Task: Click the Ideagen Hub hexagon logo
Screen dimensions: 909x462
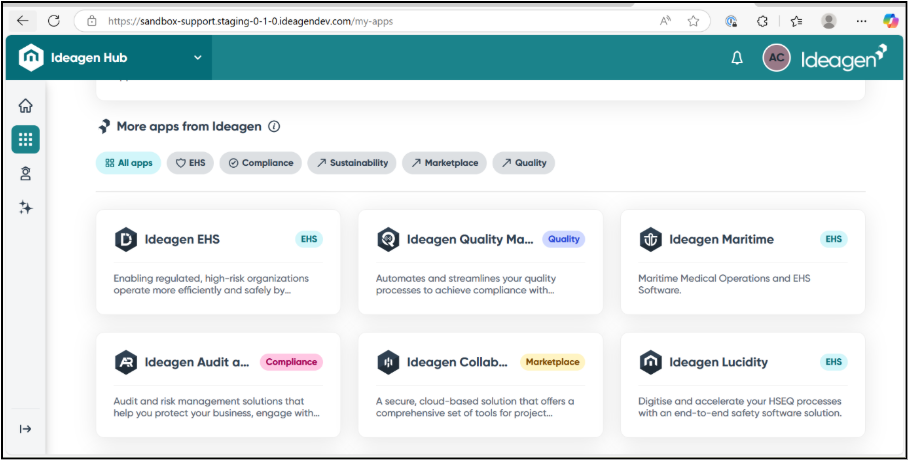Action: pos(31,58)
